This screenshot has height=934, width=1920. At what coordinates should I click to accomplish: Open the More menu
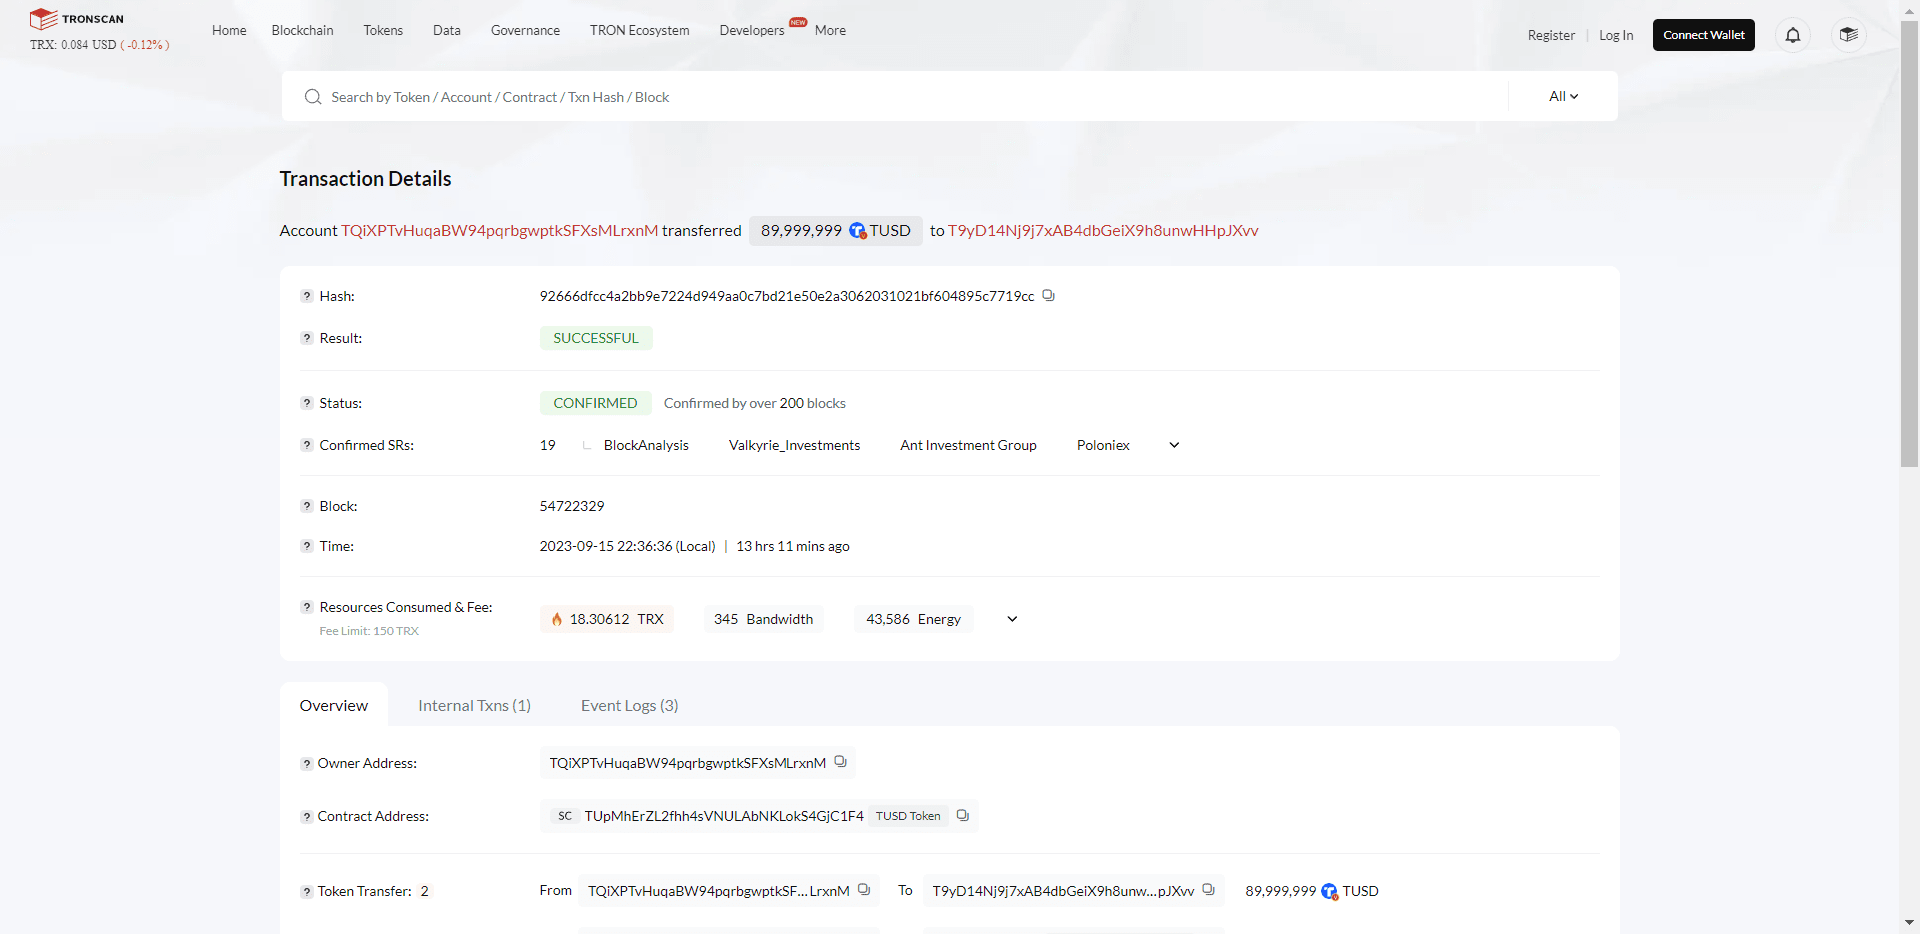pyautogui.click(x=830, y=30)
